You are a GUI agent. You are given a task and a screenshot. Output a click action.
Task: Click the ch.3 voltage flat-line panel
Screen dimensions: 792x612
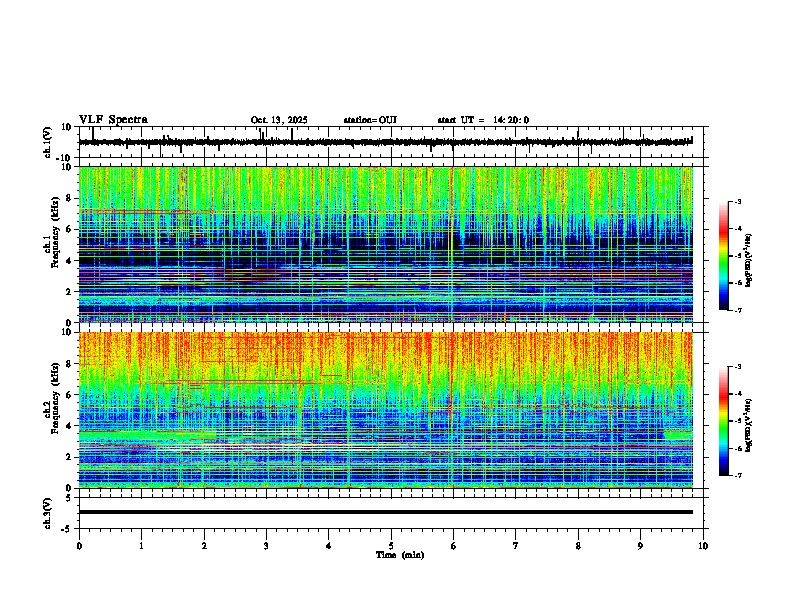click(393, 513)
